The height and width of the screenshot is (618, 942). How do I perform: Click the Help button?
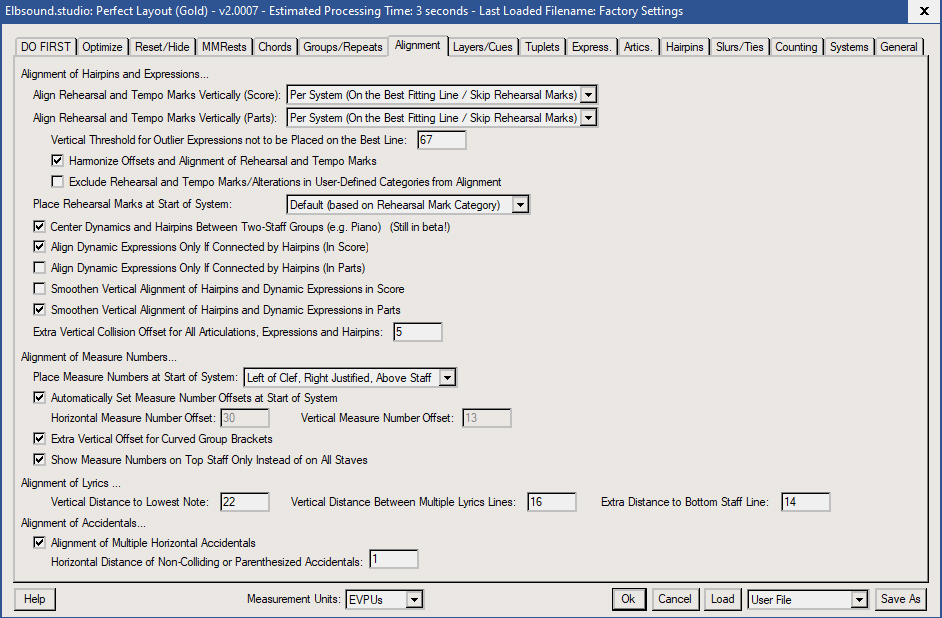[35, 599]
